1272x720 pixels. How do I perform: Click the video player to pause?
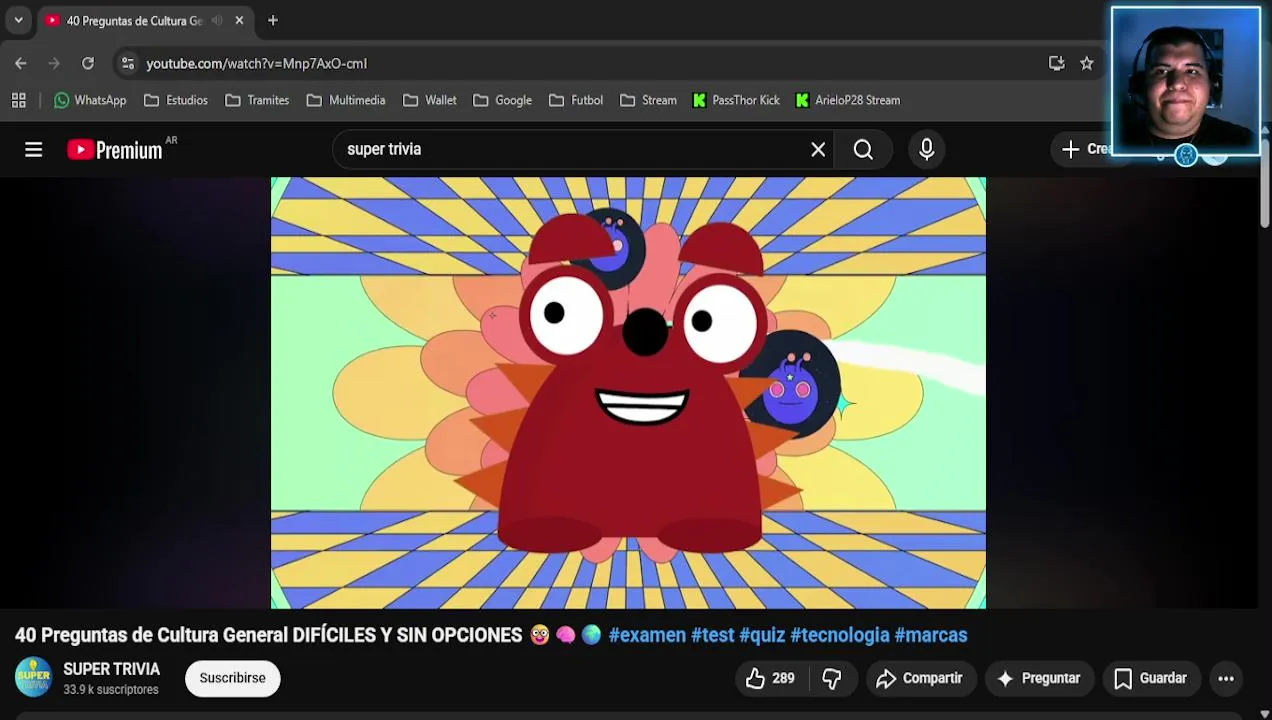point(628,393)
